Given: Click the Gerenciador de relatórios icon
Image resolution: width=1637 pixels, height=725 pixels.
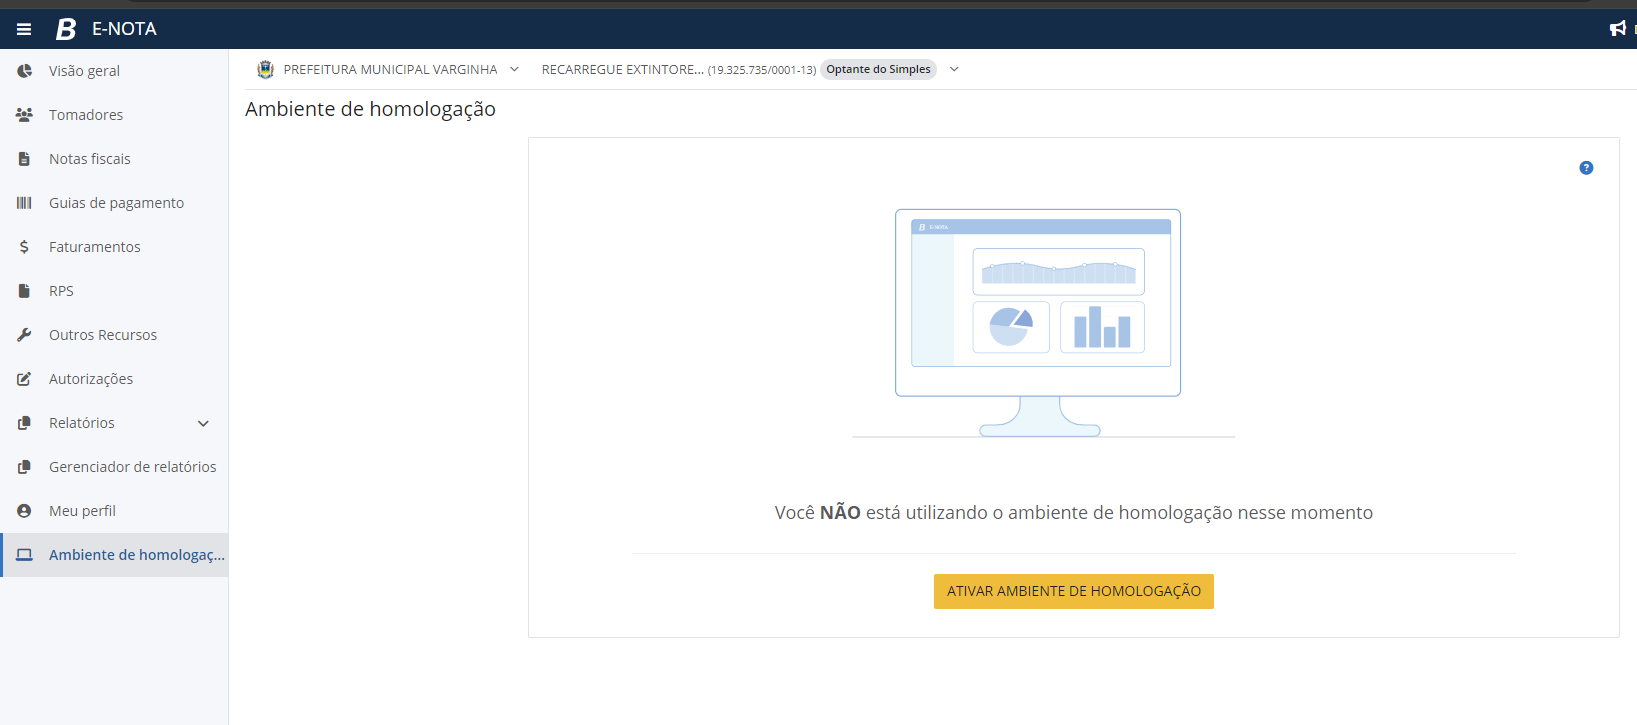Looking at the screenshot, I should 24,467.
